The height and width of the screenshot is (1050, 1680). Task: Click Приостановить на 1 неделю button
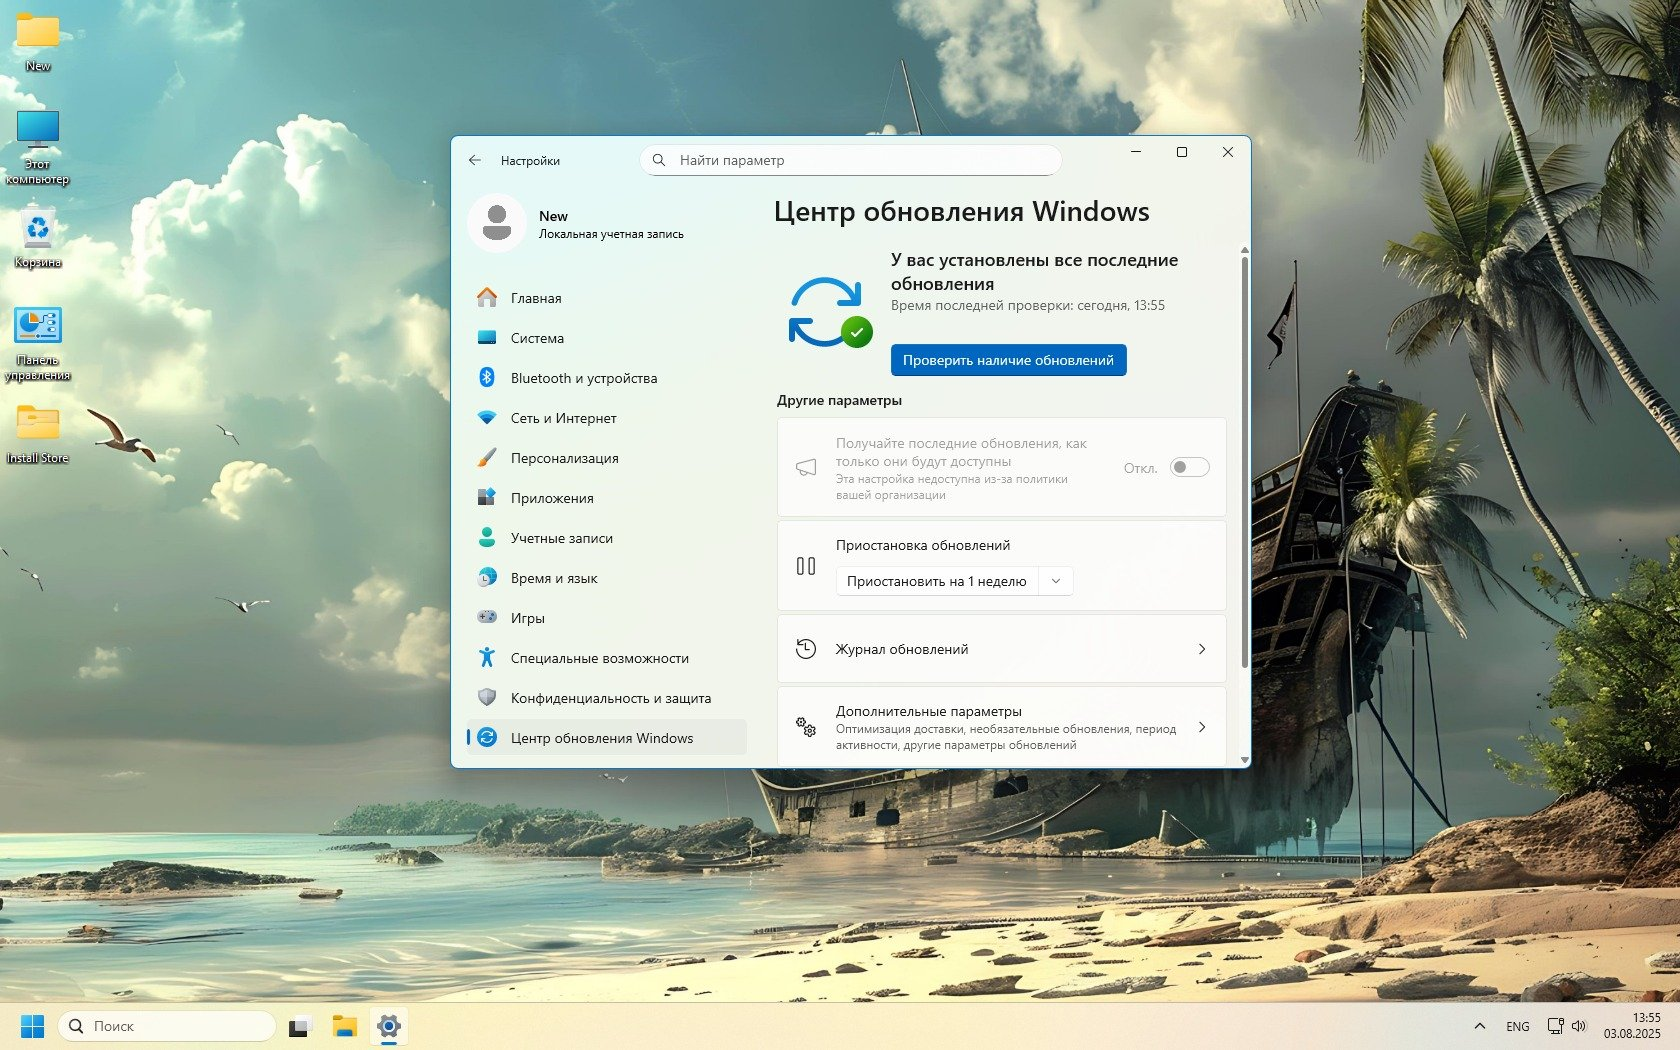[937, 581]
